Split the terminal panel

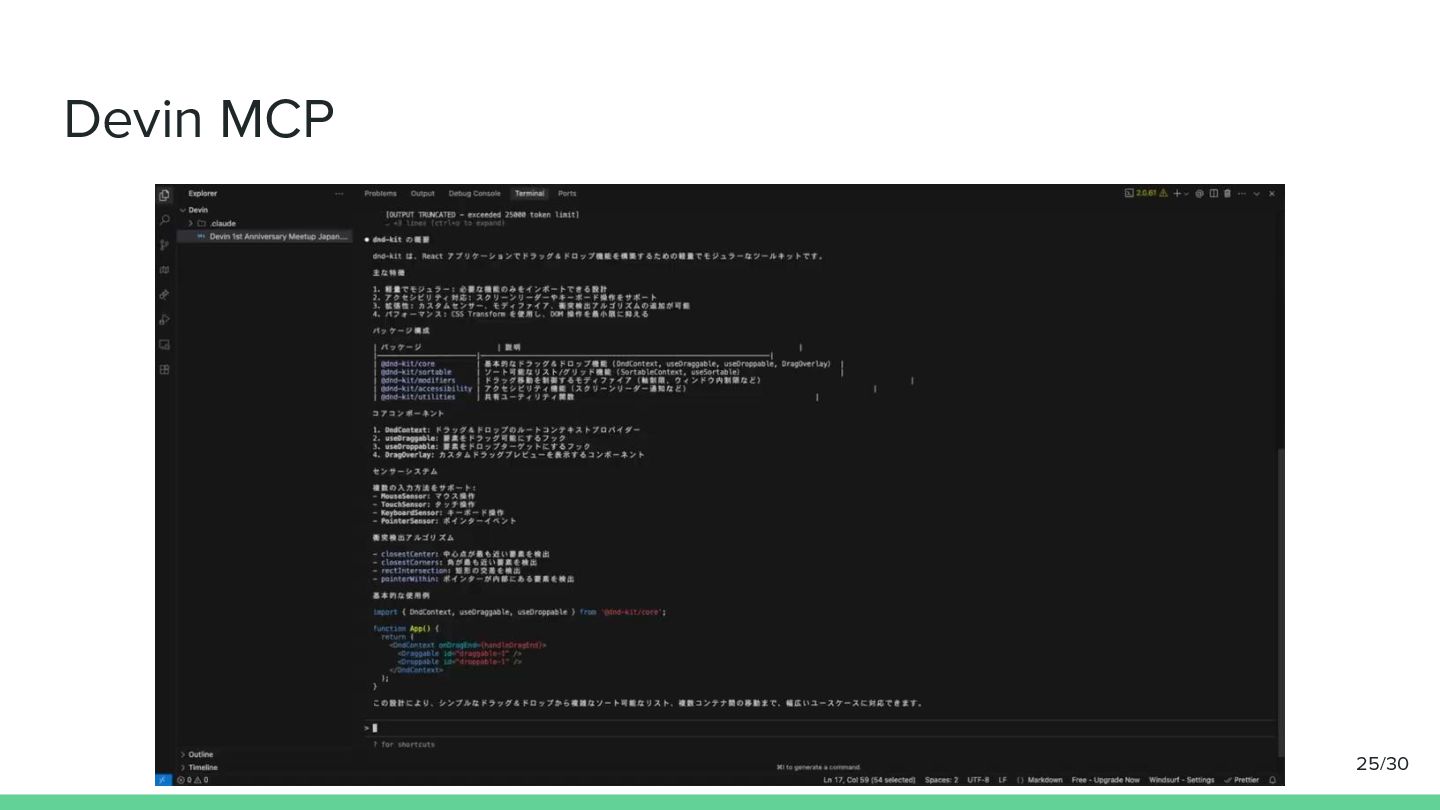coord(1213,193)
